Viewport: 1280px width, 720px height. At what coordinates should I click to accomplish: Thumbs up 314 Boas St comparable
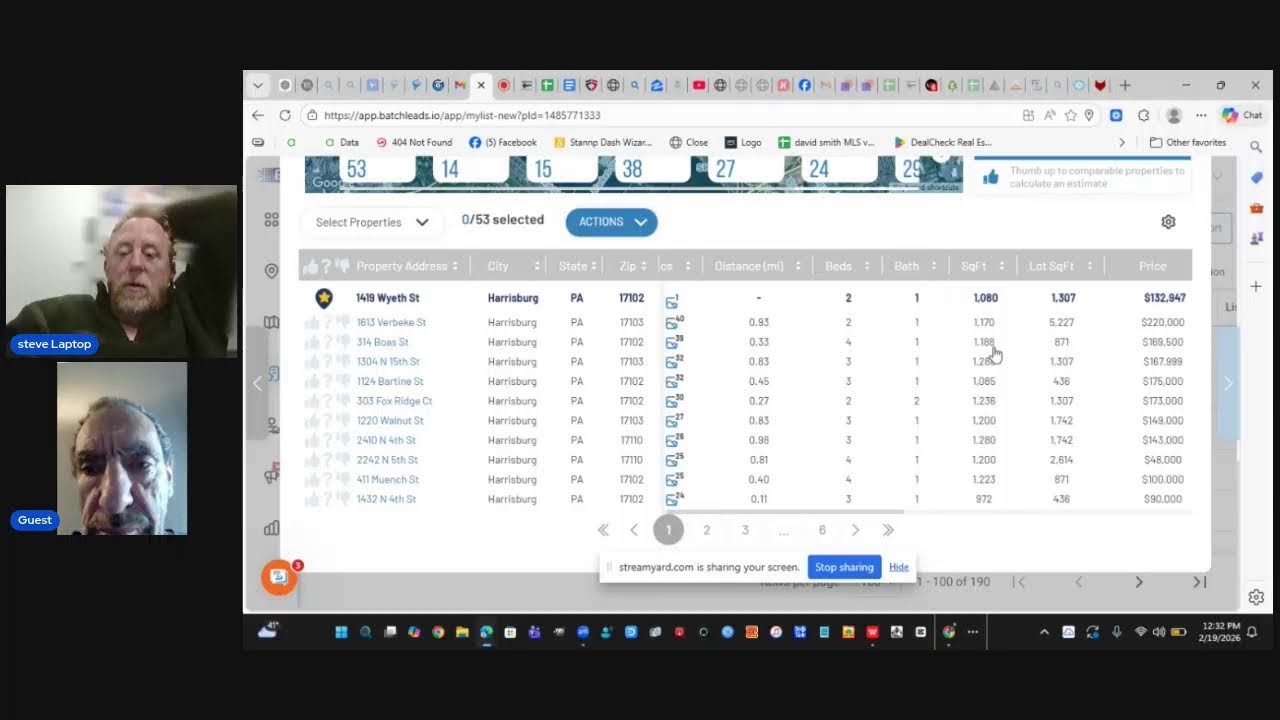311,342
